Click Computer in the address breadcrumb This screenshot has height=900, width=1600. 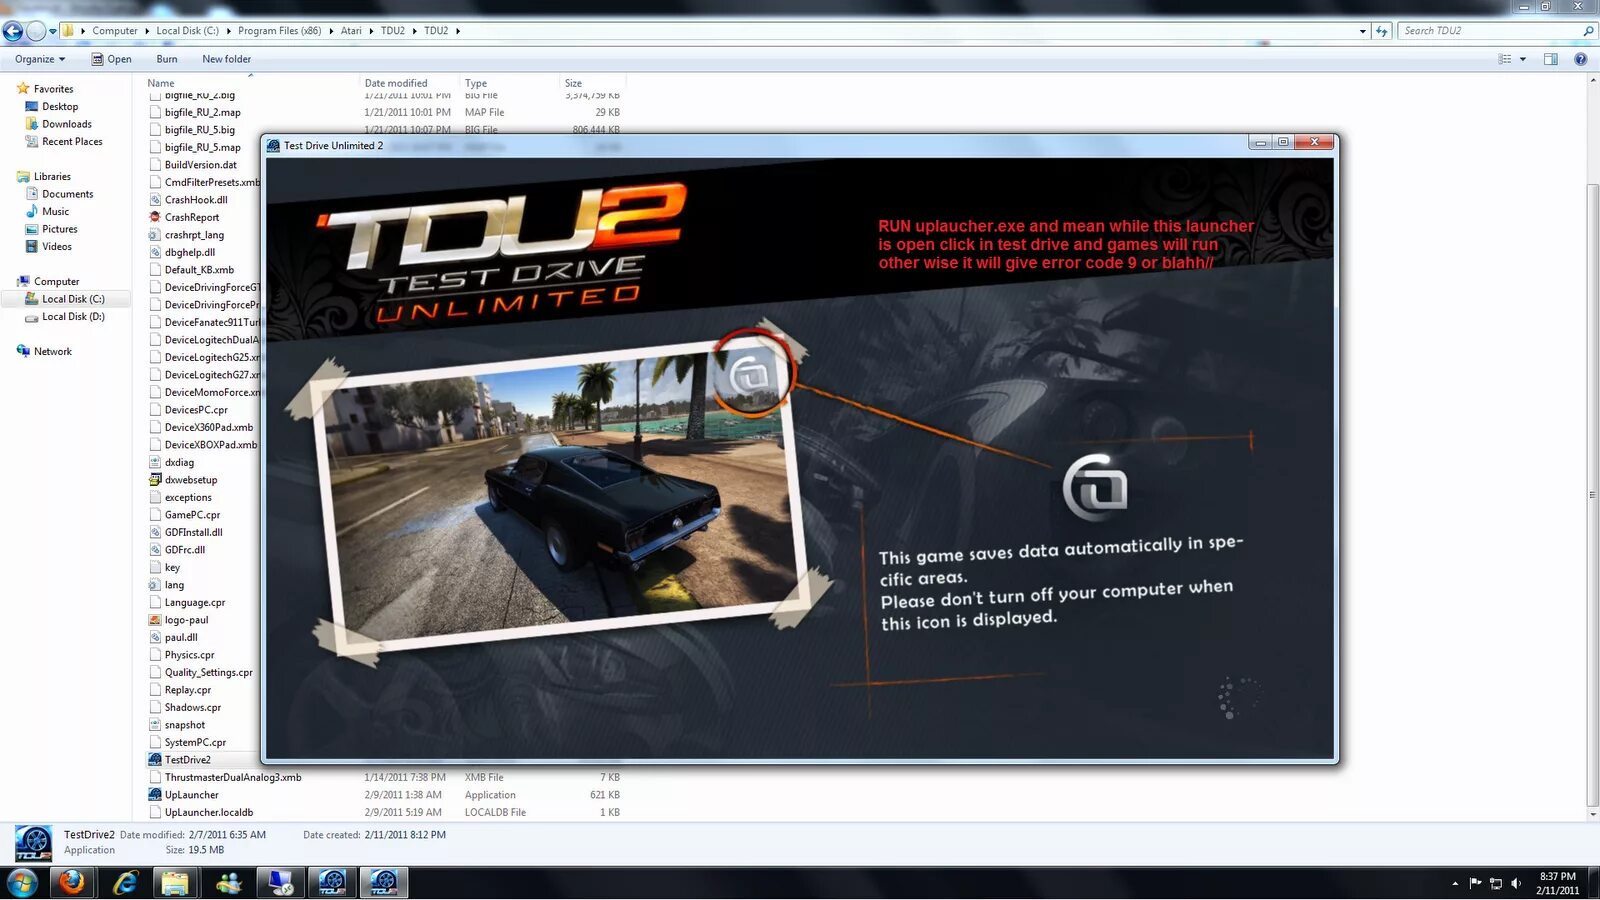point(115,31)
